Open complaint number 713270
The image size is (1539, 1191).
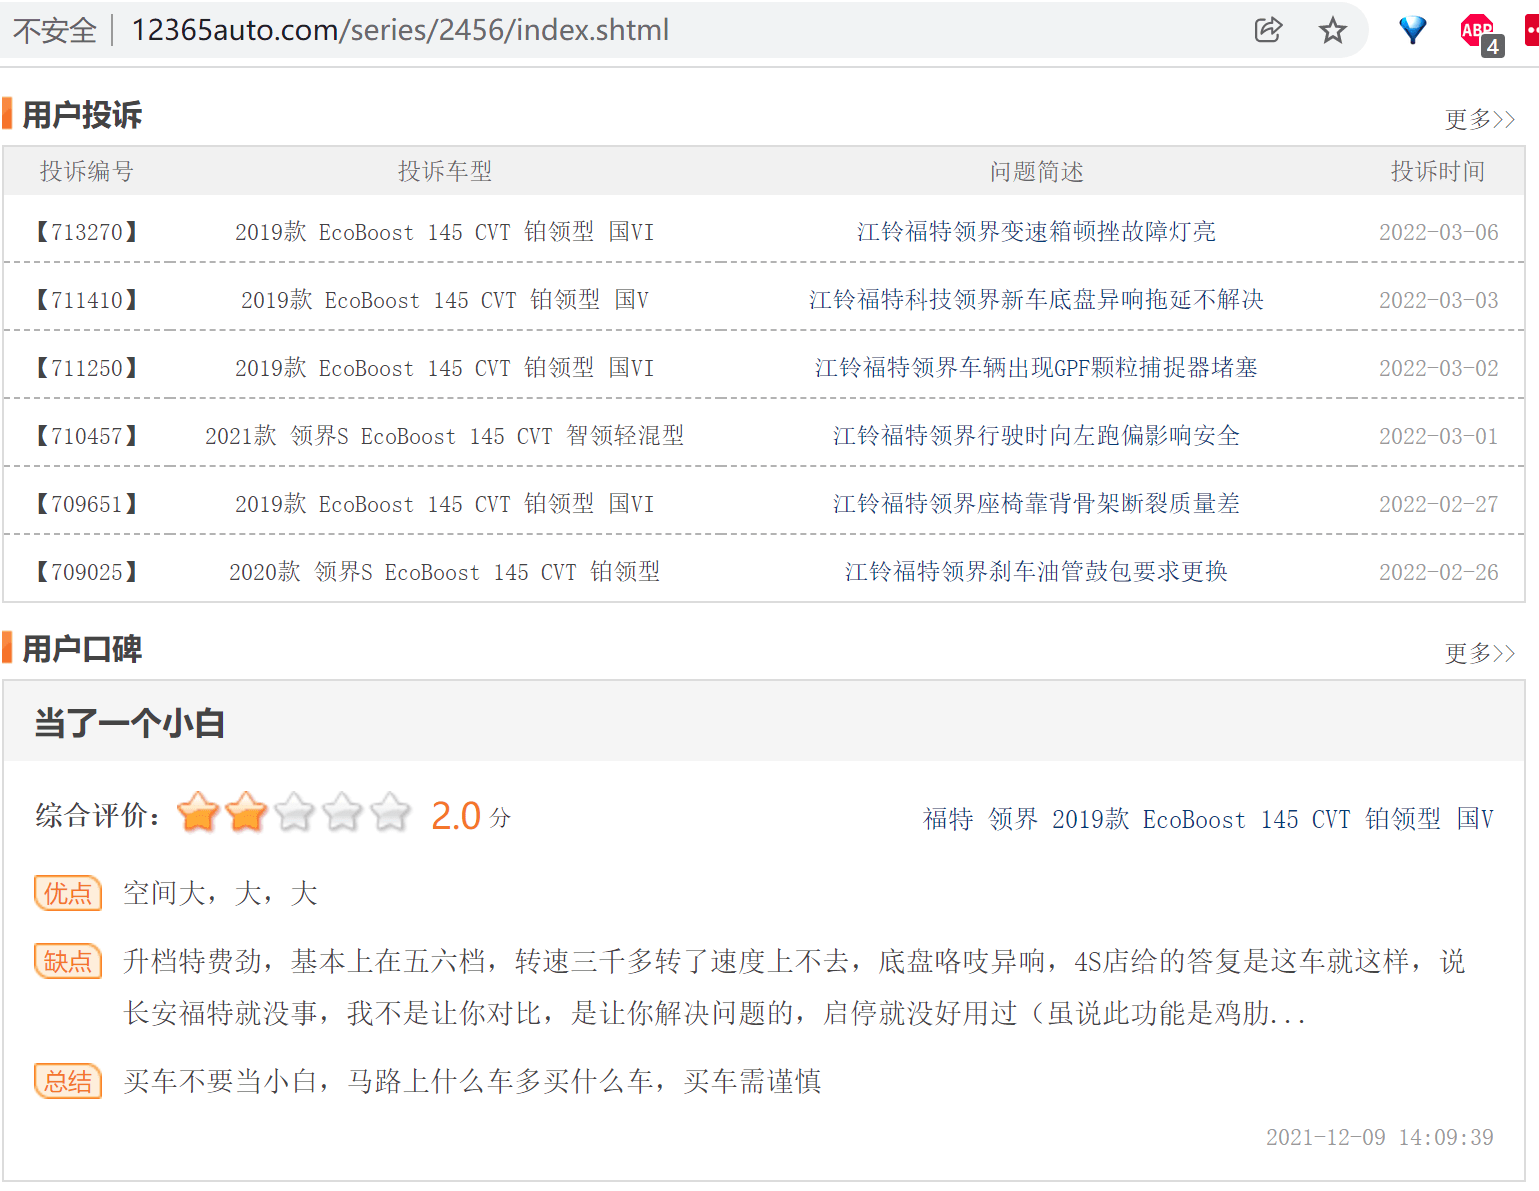click(87, 232)
